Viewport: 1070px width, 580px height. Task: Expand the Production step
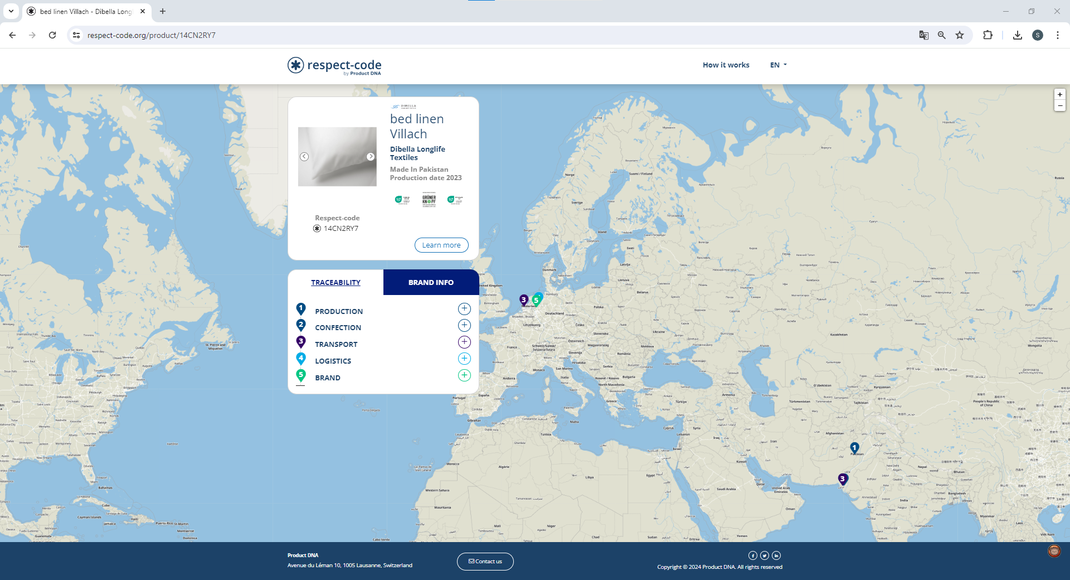(464, 309)
